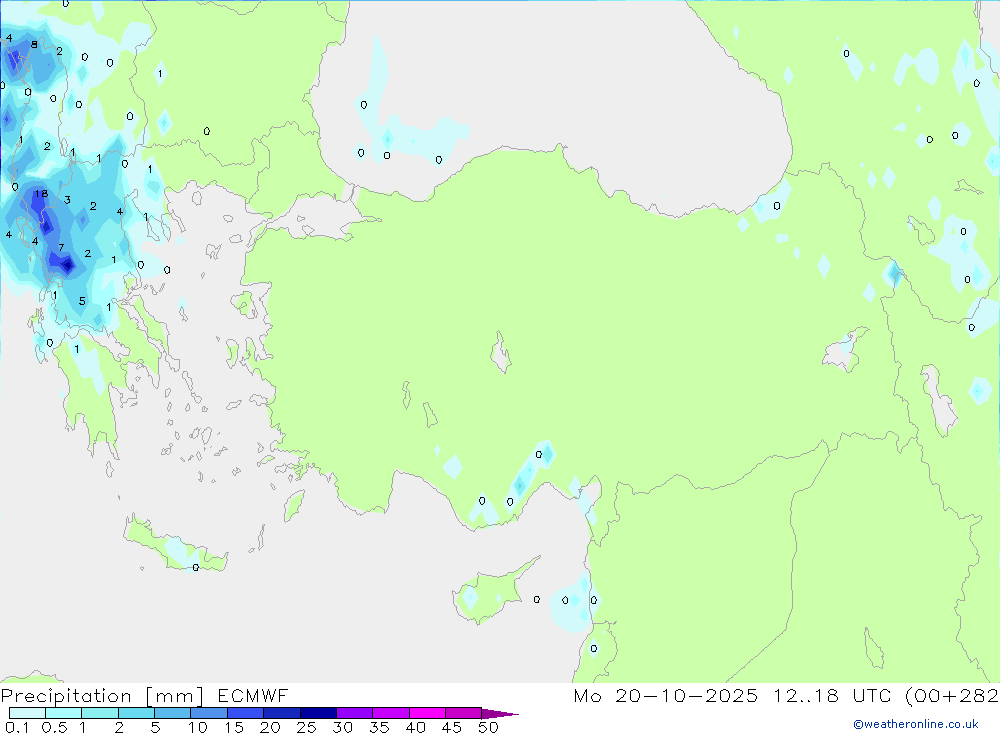Click the 2–5 mm legend swatch

pyautogui.click(x=136, y=713)
